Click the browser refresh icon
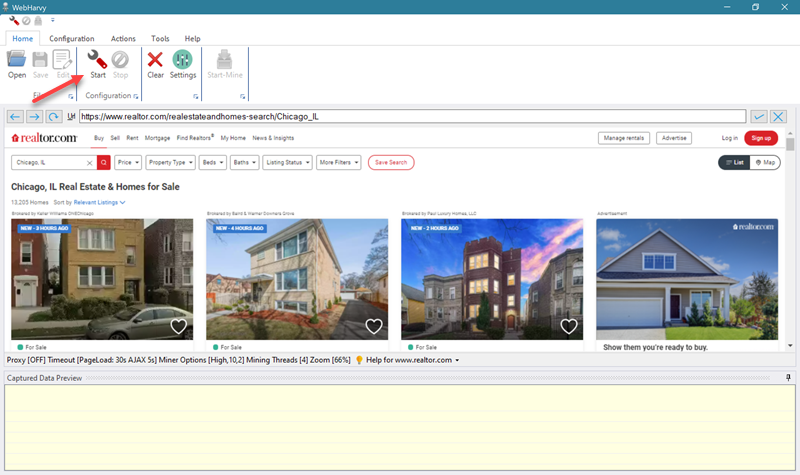 [x=54, y=117]
